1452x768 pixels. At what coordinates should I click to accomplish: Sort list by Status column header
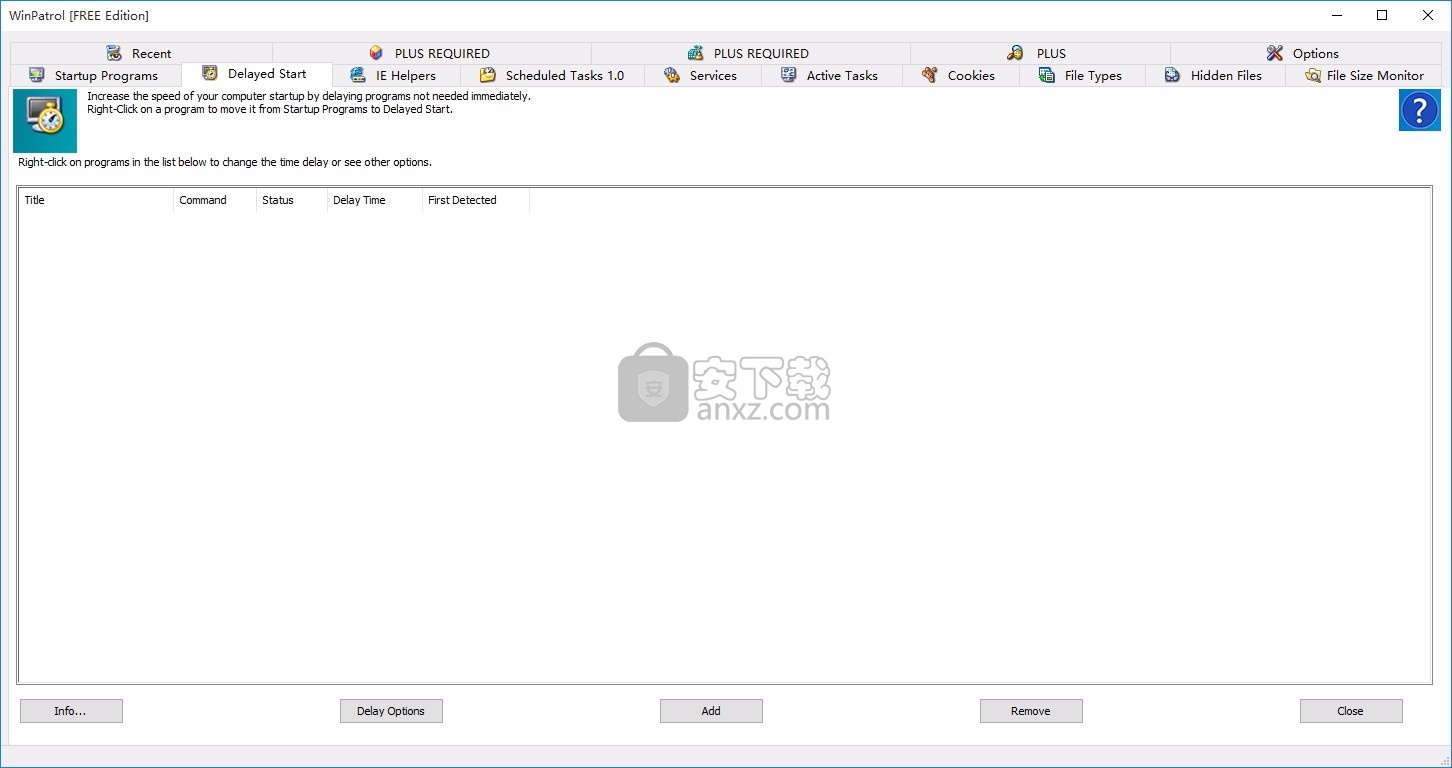[x=292, y=200]
